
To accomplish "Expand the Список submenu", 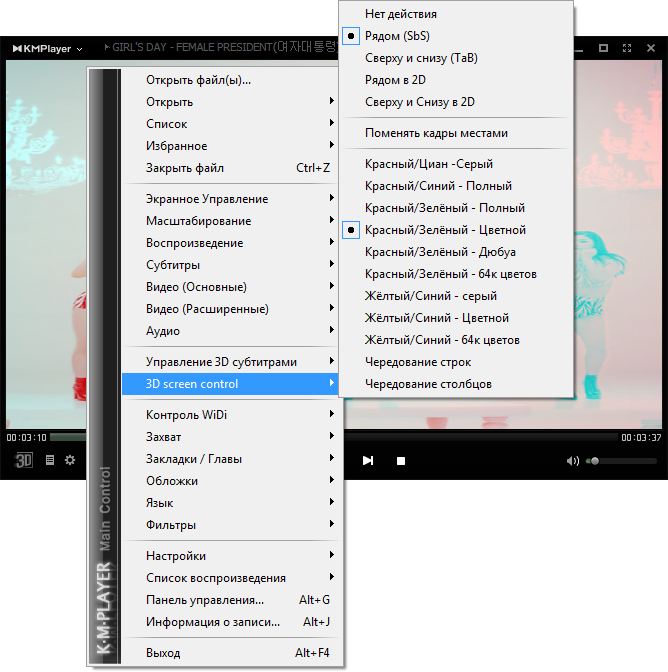I will point(231,124).
